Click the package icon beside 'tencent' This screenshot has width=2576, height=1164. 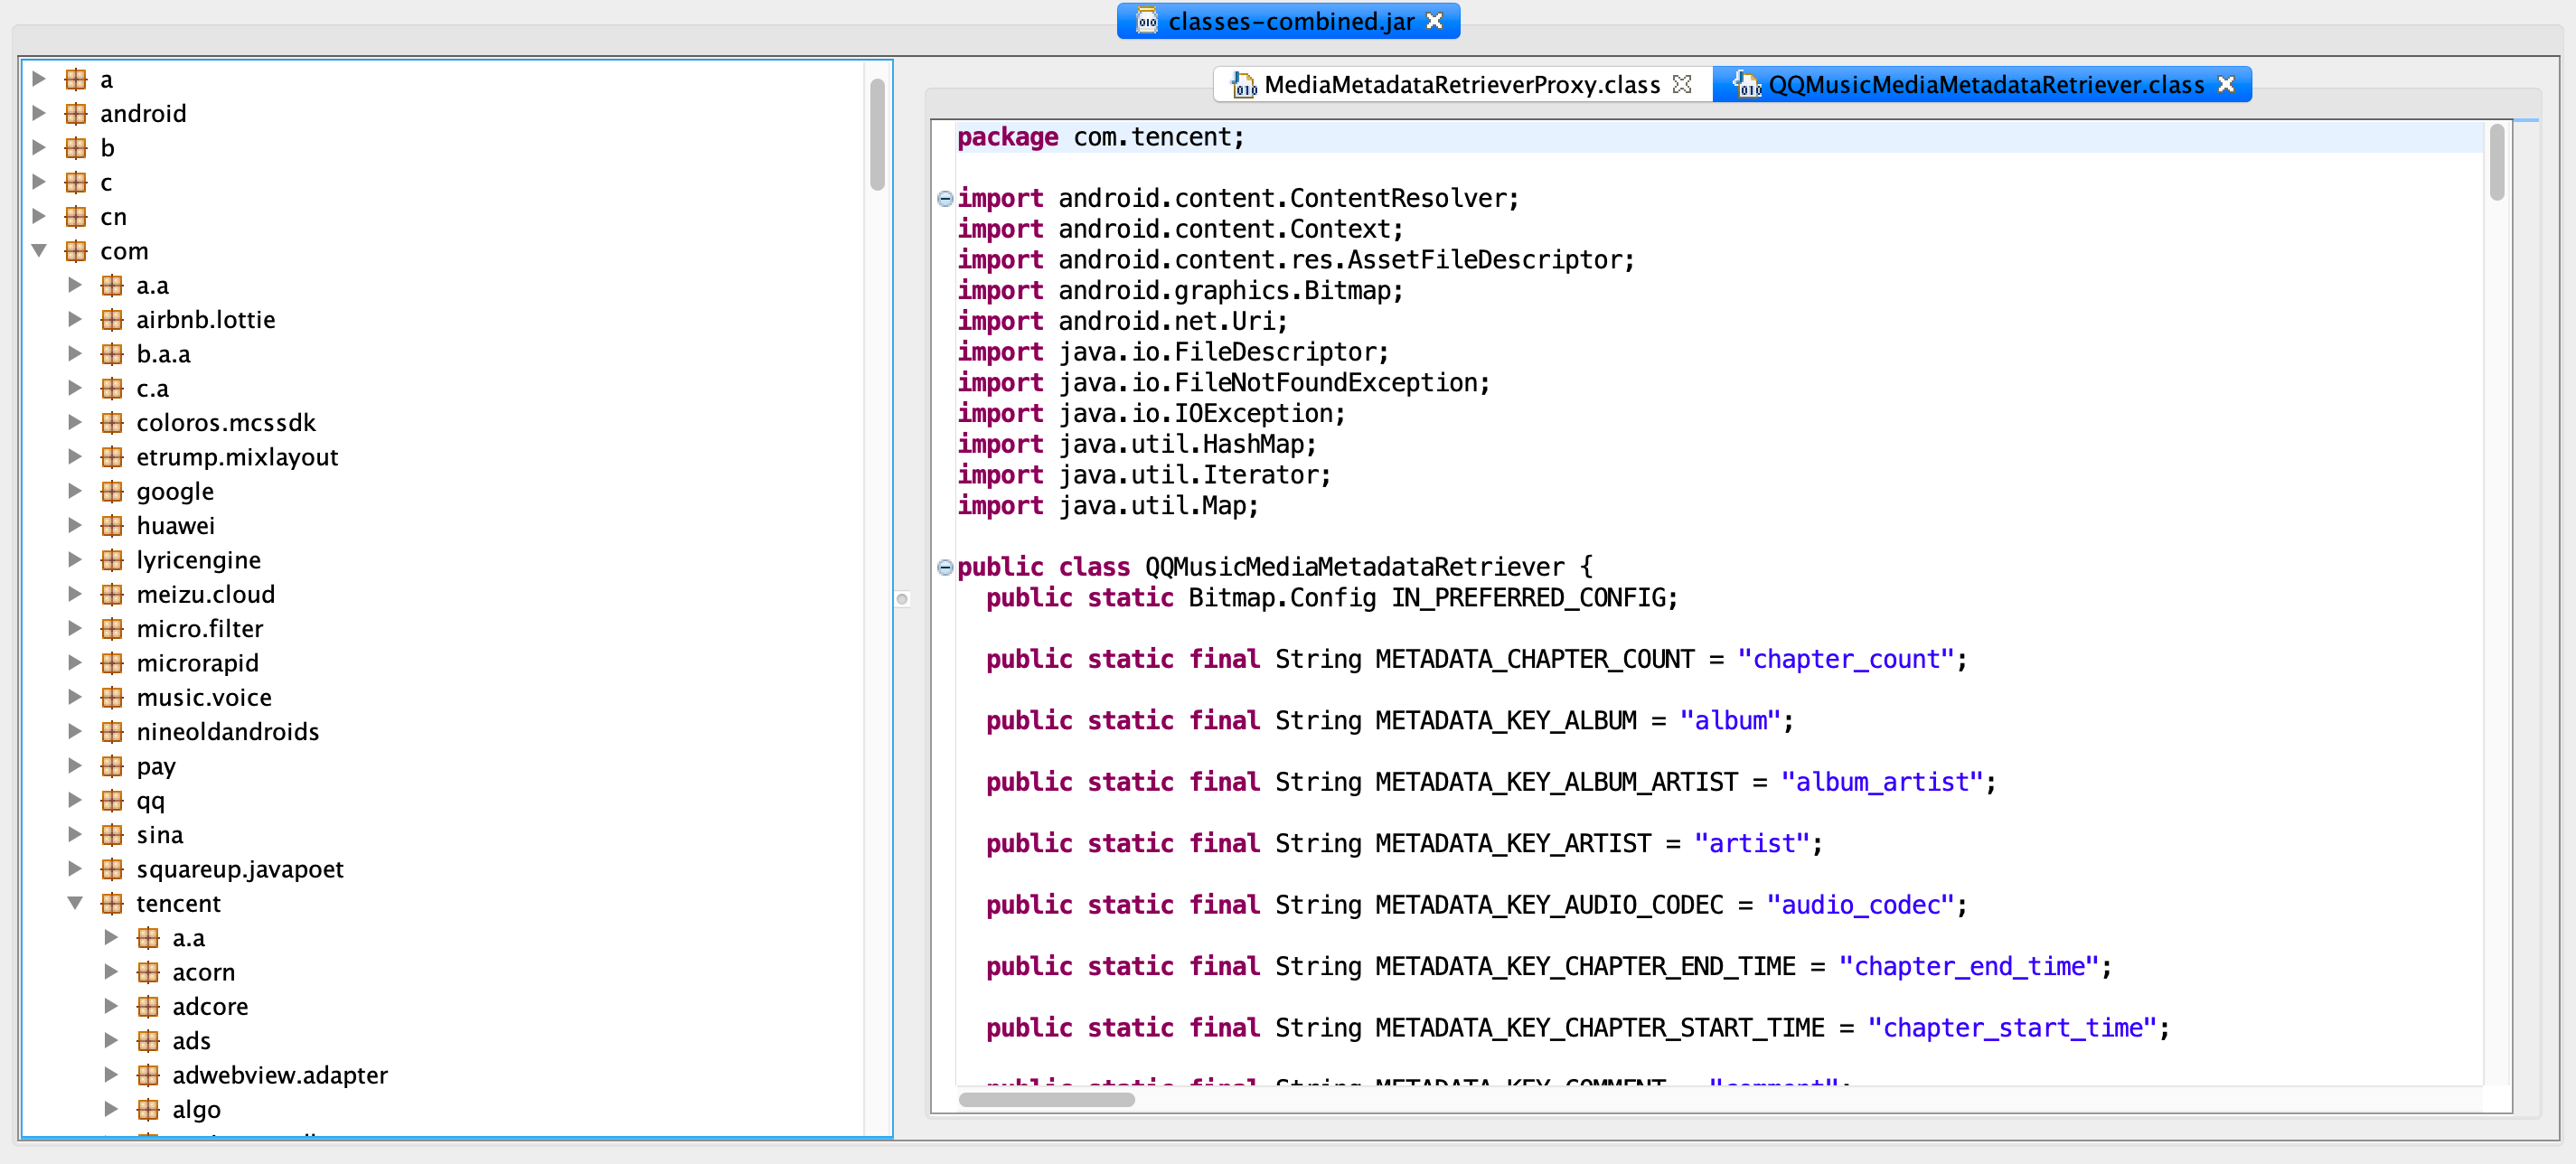point(112,903)
